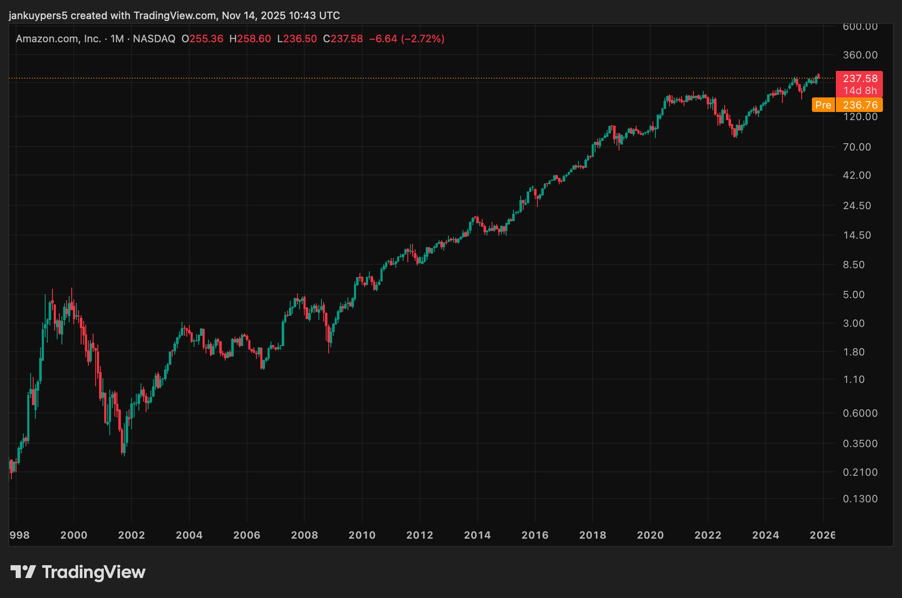
Task: Click the change value −6.64 (−2.72%)
Action: click(x=407, y=39)
